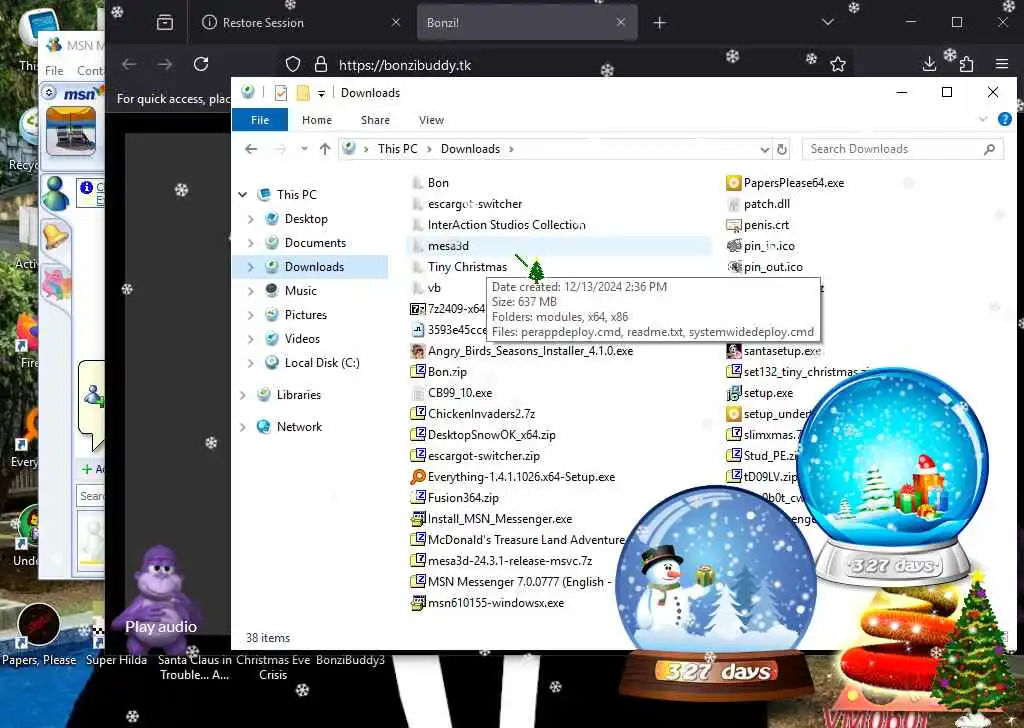Viewport: 1024px width, 728px height.
Task: Select ChickenInvaders2.7z archive
Action: point(481,414)
